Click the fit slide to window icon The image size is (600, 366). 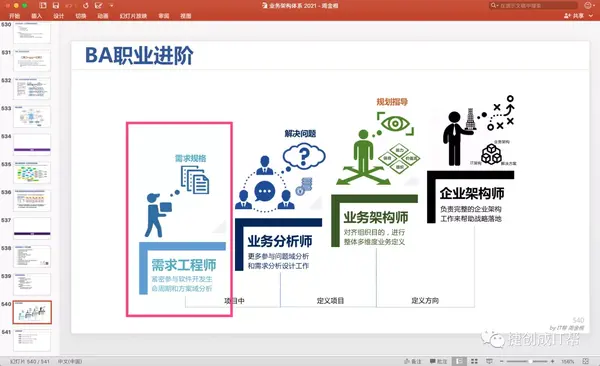[585, 361]
